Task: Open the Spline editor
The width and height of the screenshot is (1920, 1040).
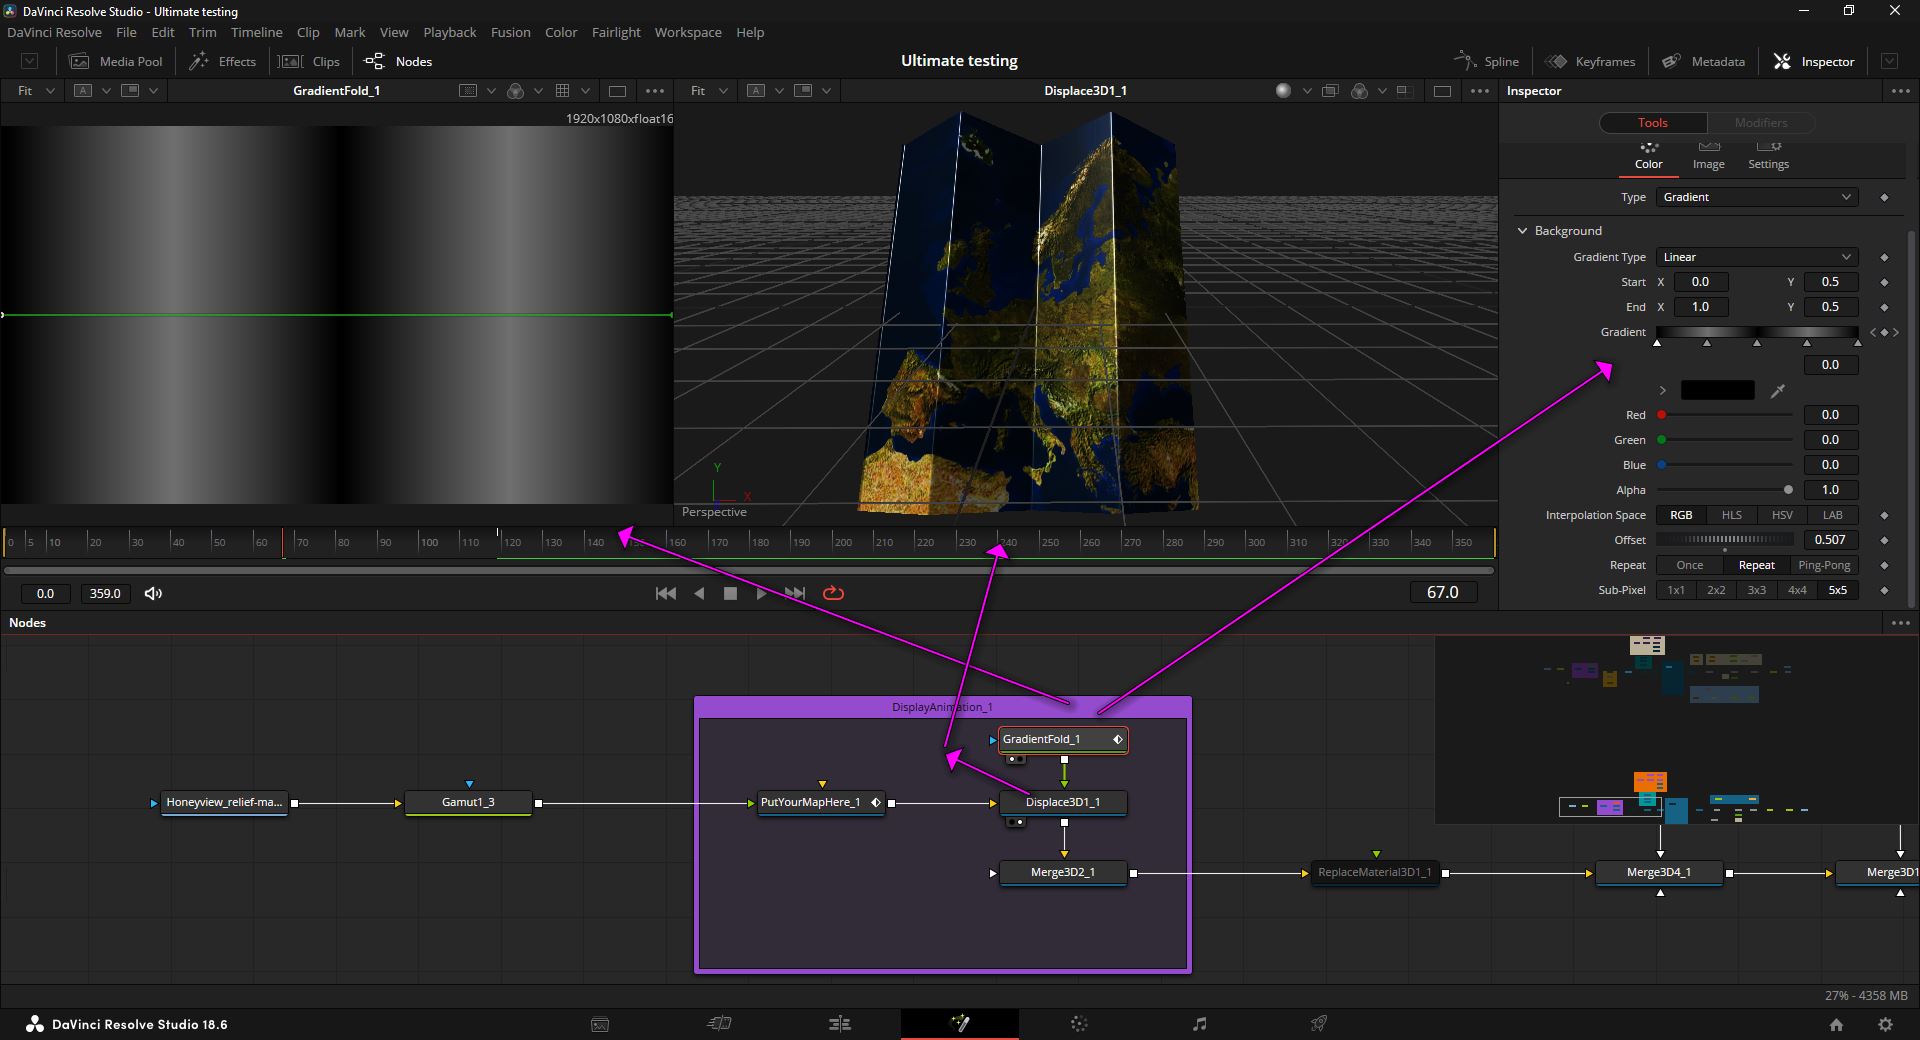Action: [1486, 61]
